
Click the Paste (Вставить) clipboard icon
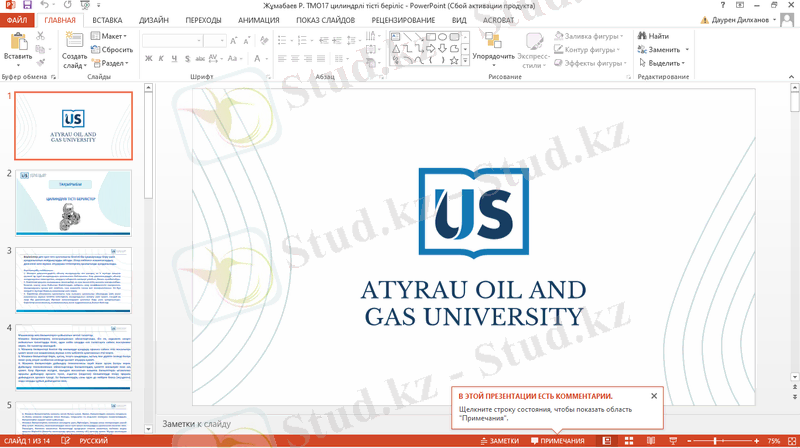(x=18, y=42)
